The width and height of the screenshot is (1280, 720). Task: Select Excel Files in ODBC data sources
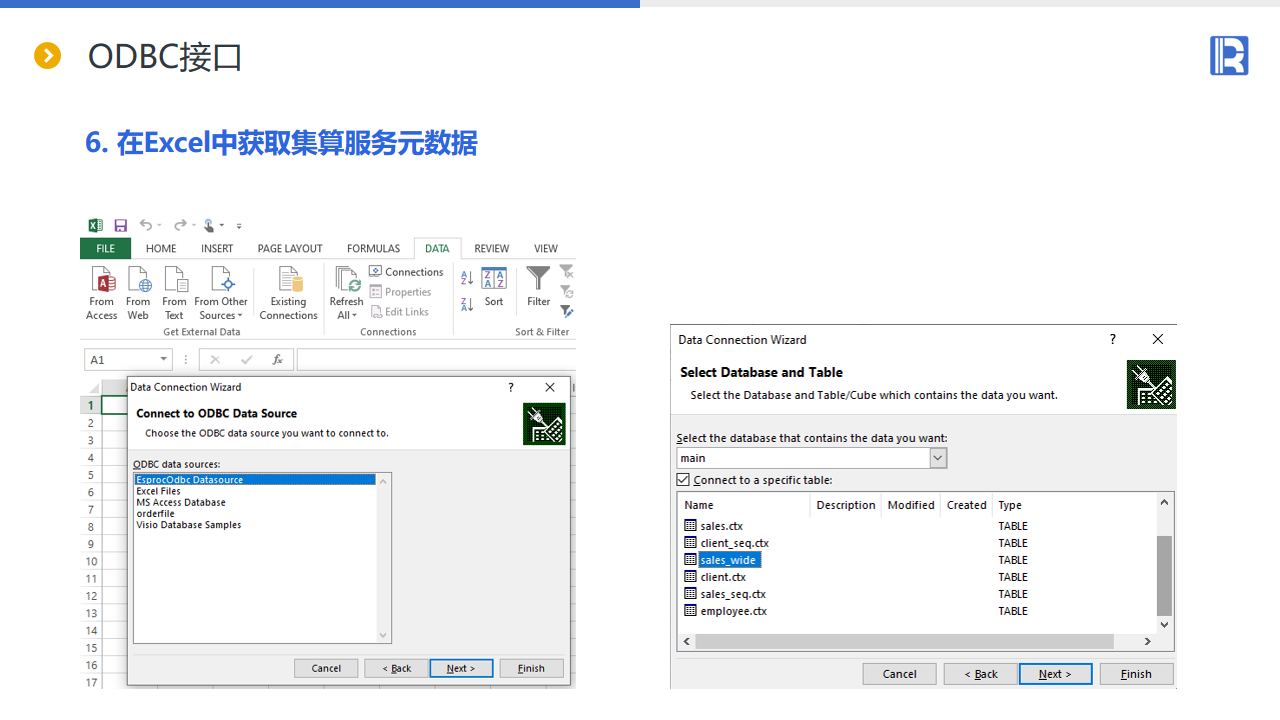tap(159, 491)
